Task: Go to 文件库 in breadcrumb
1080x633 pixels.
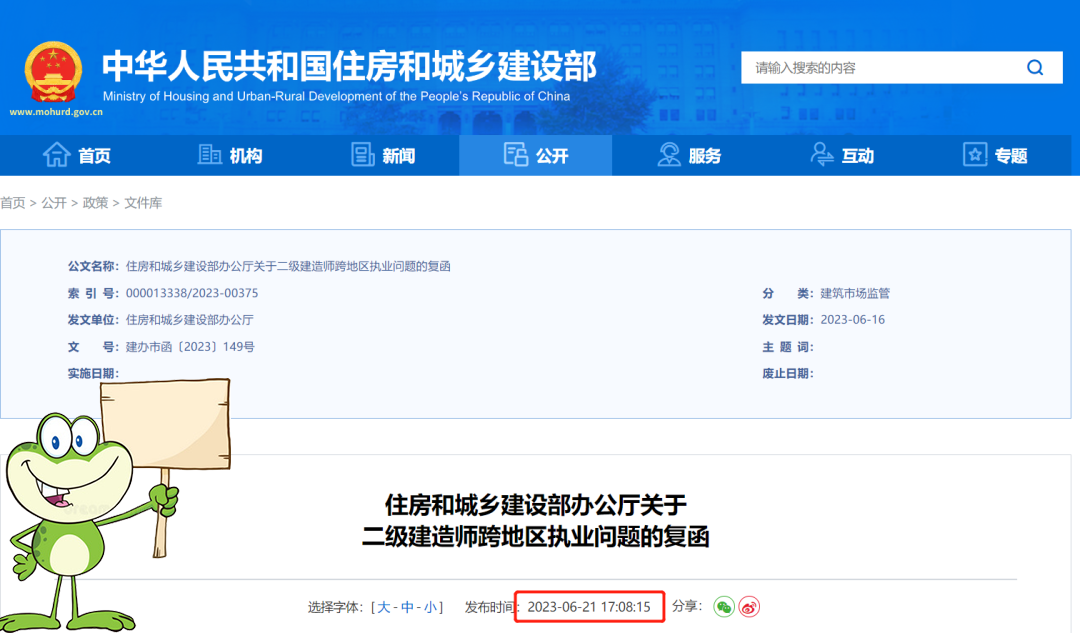Action: tap(143, 203)
